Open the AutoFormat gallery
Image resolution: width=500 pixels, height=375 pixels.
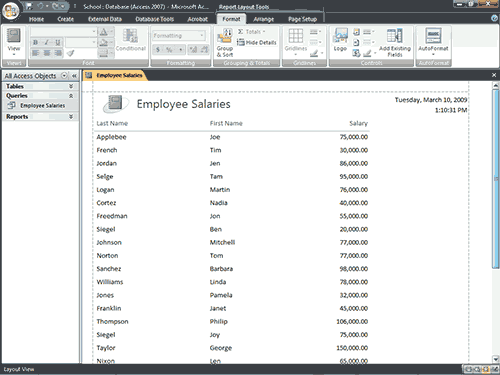[433, 42]
